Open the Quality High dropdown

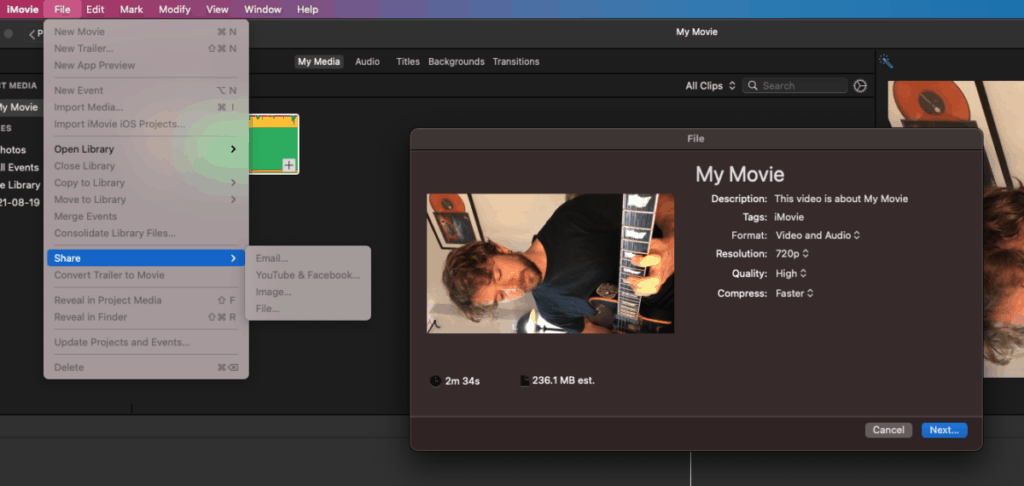[x=791, y=274]
